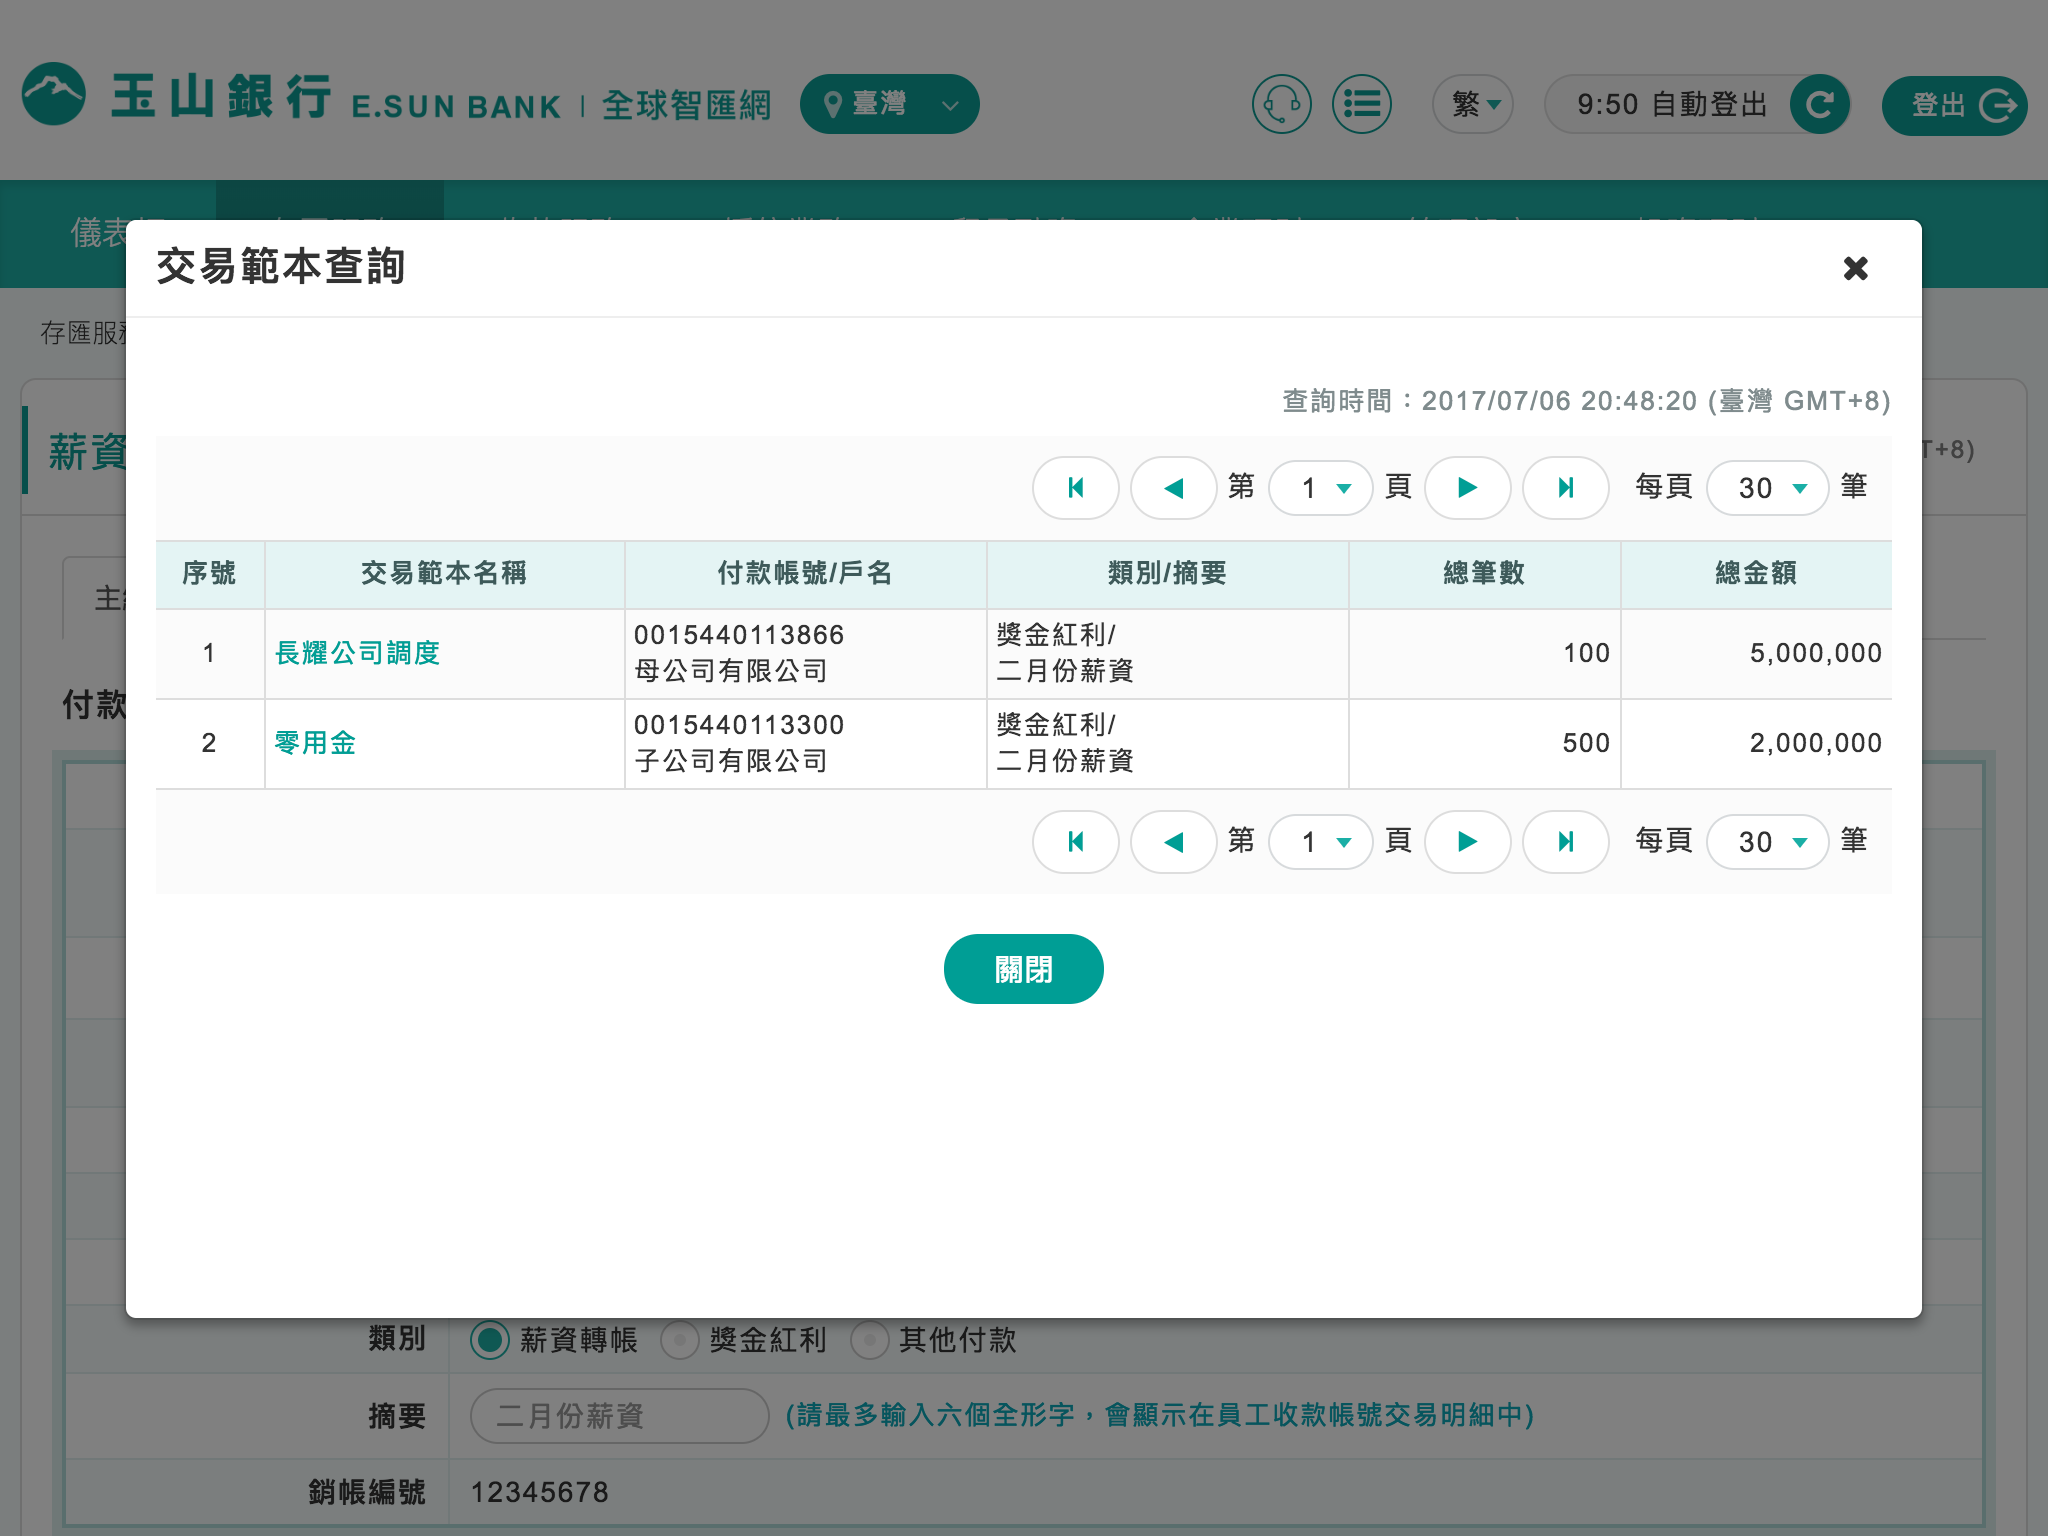Click the 登出 logout button

1954,105
